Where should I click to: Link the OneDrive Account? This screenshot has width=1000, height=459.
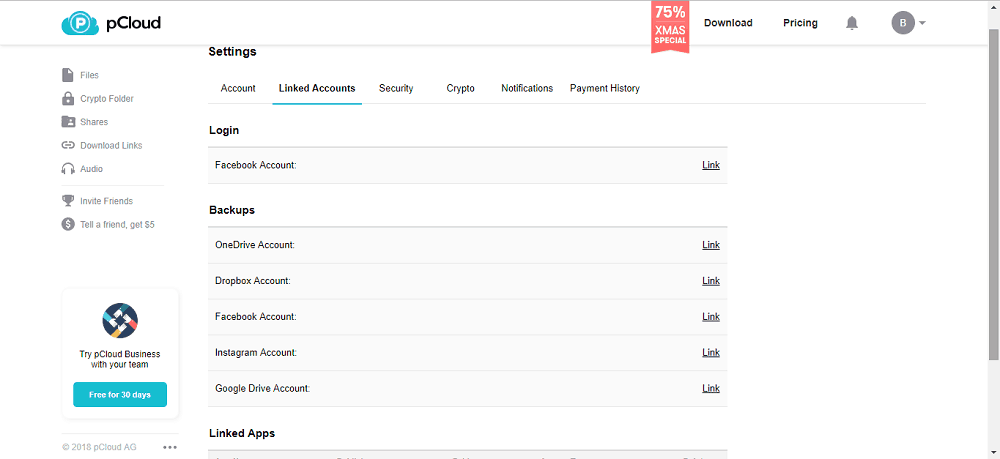(x=710, y=245)
